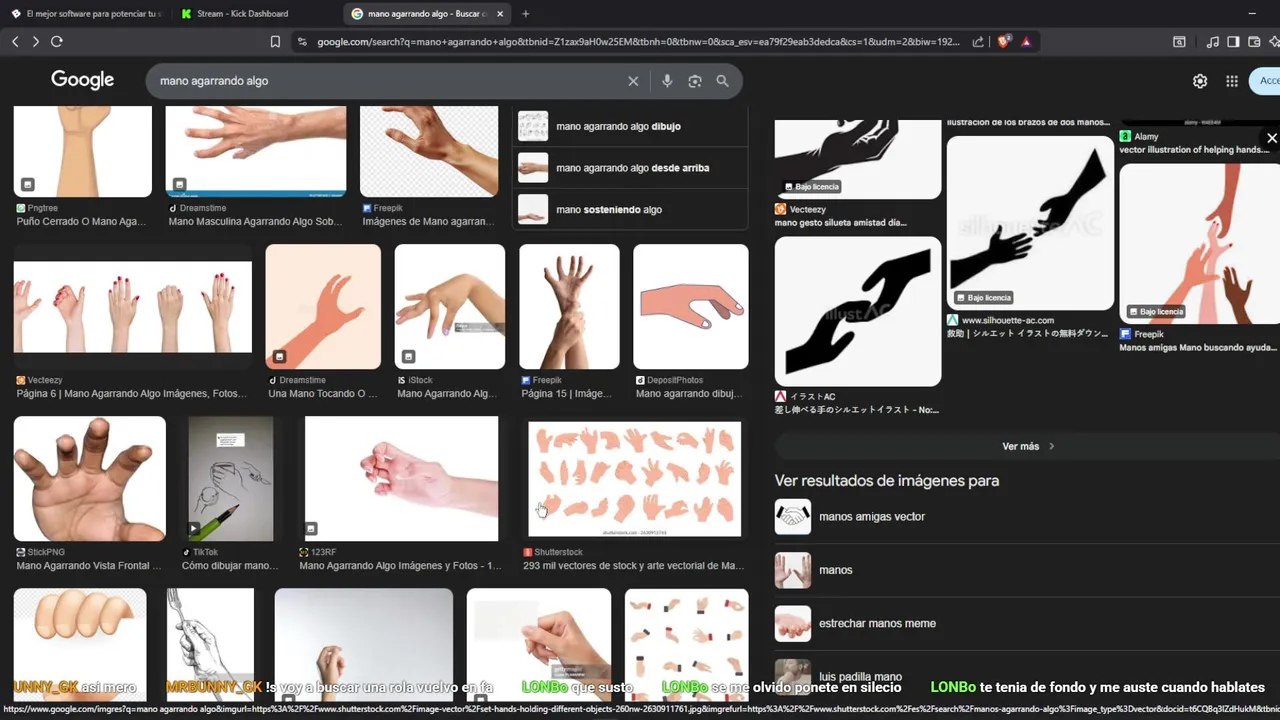This screenshot has width=1280, height=720.
Task: Clear the search box with the X
Action: pos(633,81)
